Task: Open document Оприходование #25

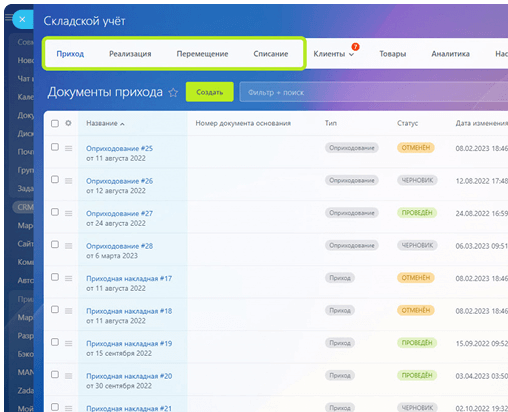Action: tap(119, 148)
